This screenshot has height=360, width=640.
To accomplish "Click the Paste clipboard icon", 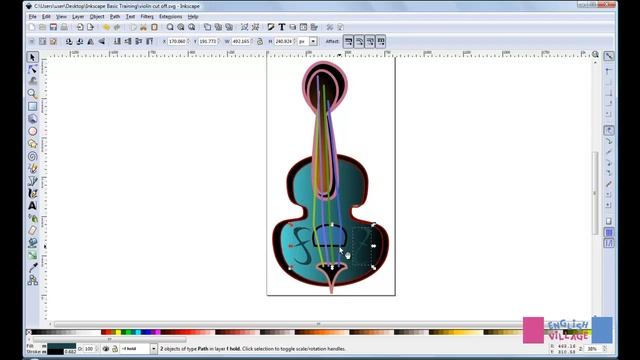I will (x=154, y=27).
